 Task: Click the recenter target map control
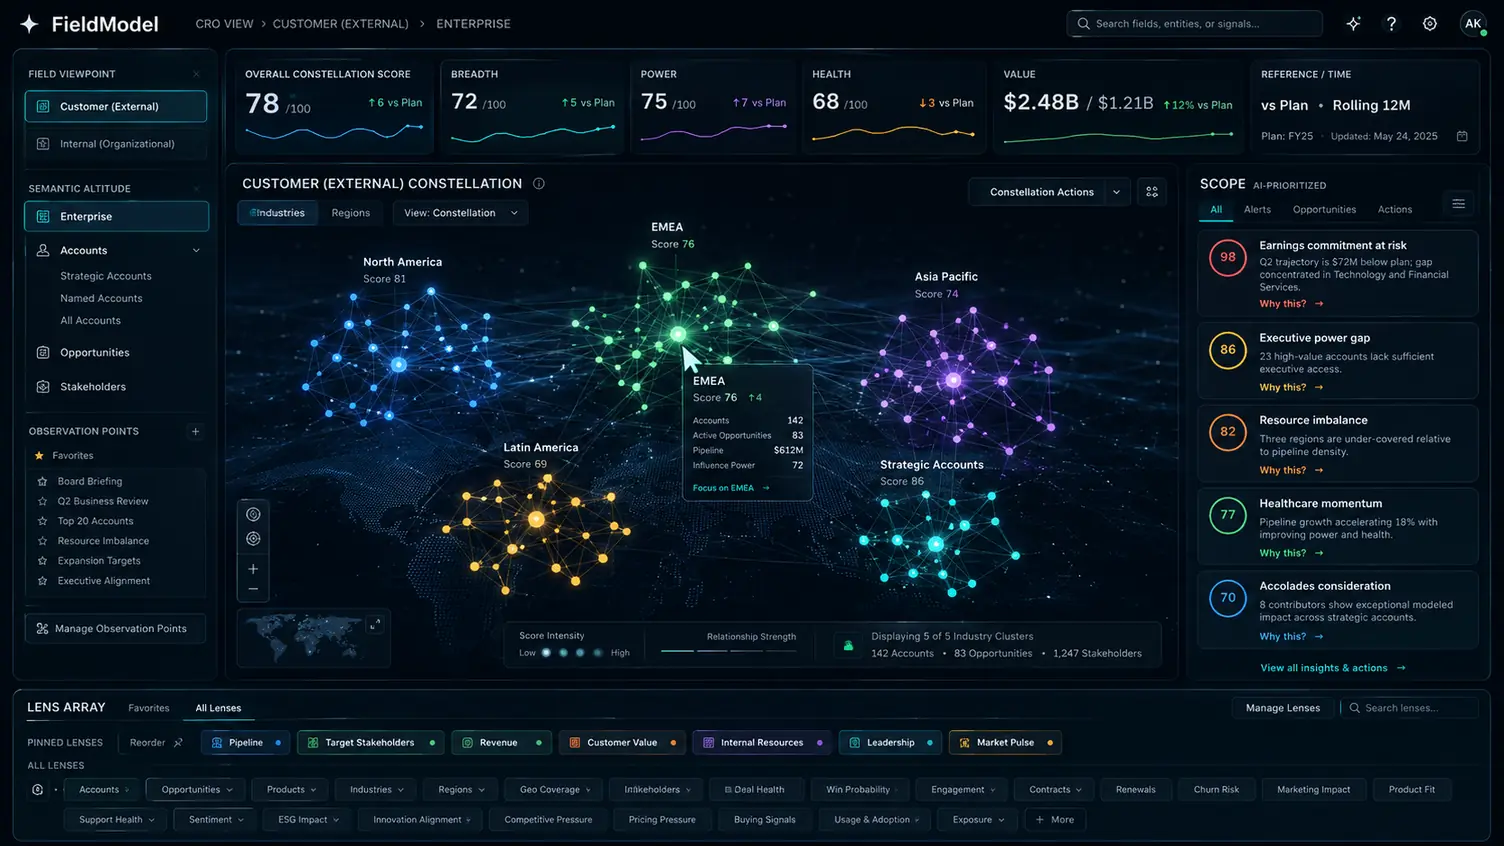[253, 539]
